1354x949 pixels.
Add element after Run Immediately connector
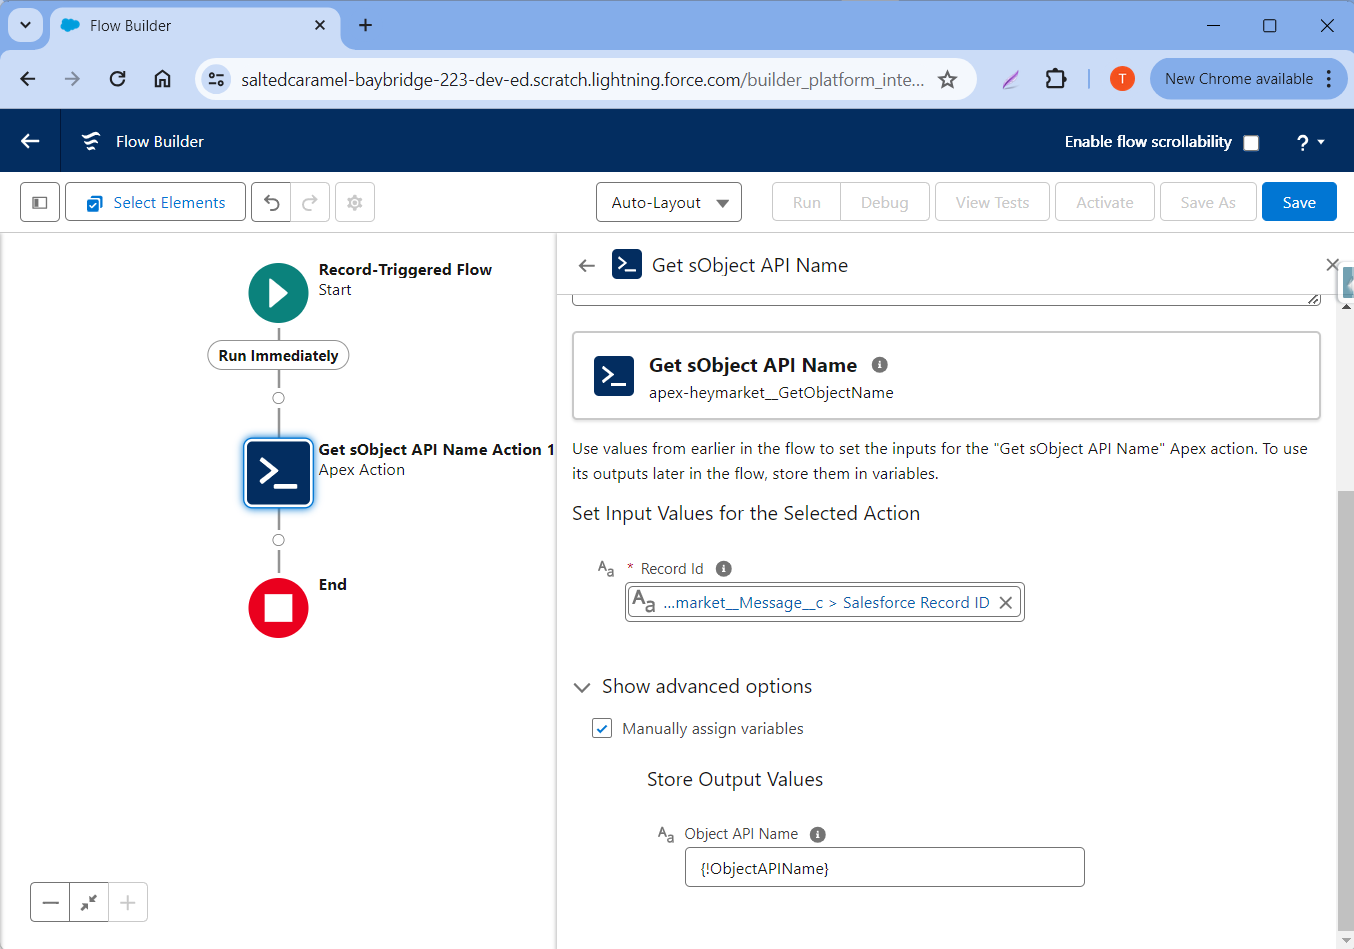point(279,398)
